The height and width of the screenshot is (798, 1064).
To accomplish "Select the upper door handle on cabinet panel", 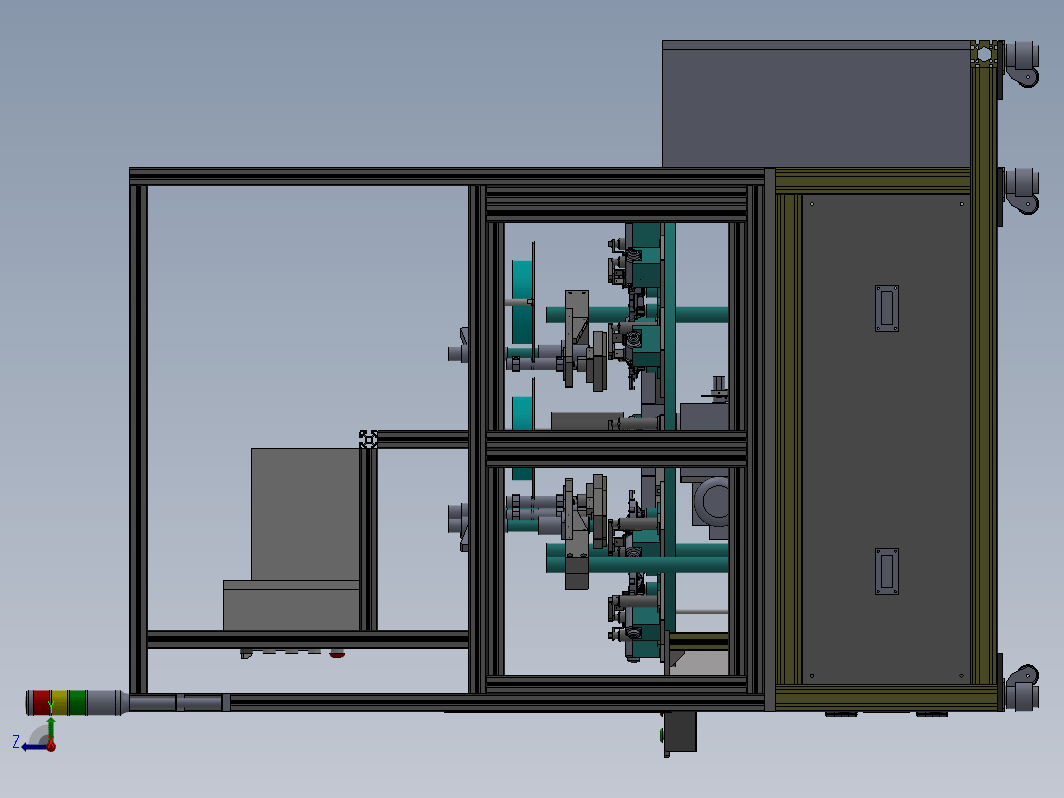I will (x=887, y=308).
